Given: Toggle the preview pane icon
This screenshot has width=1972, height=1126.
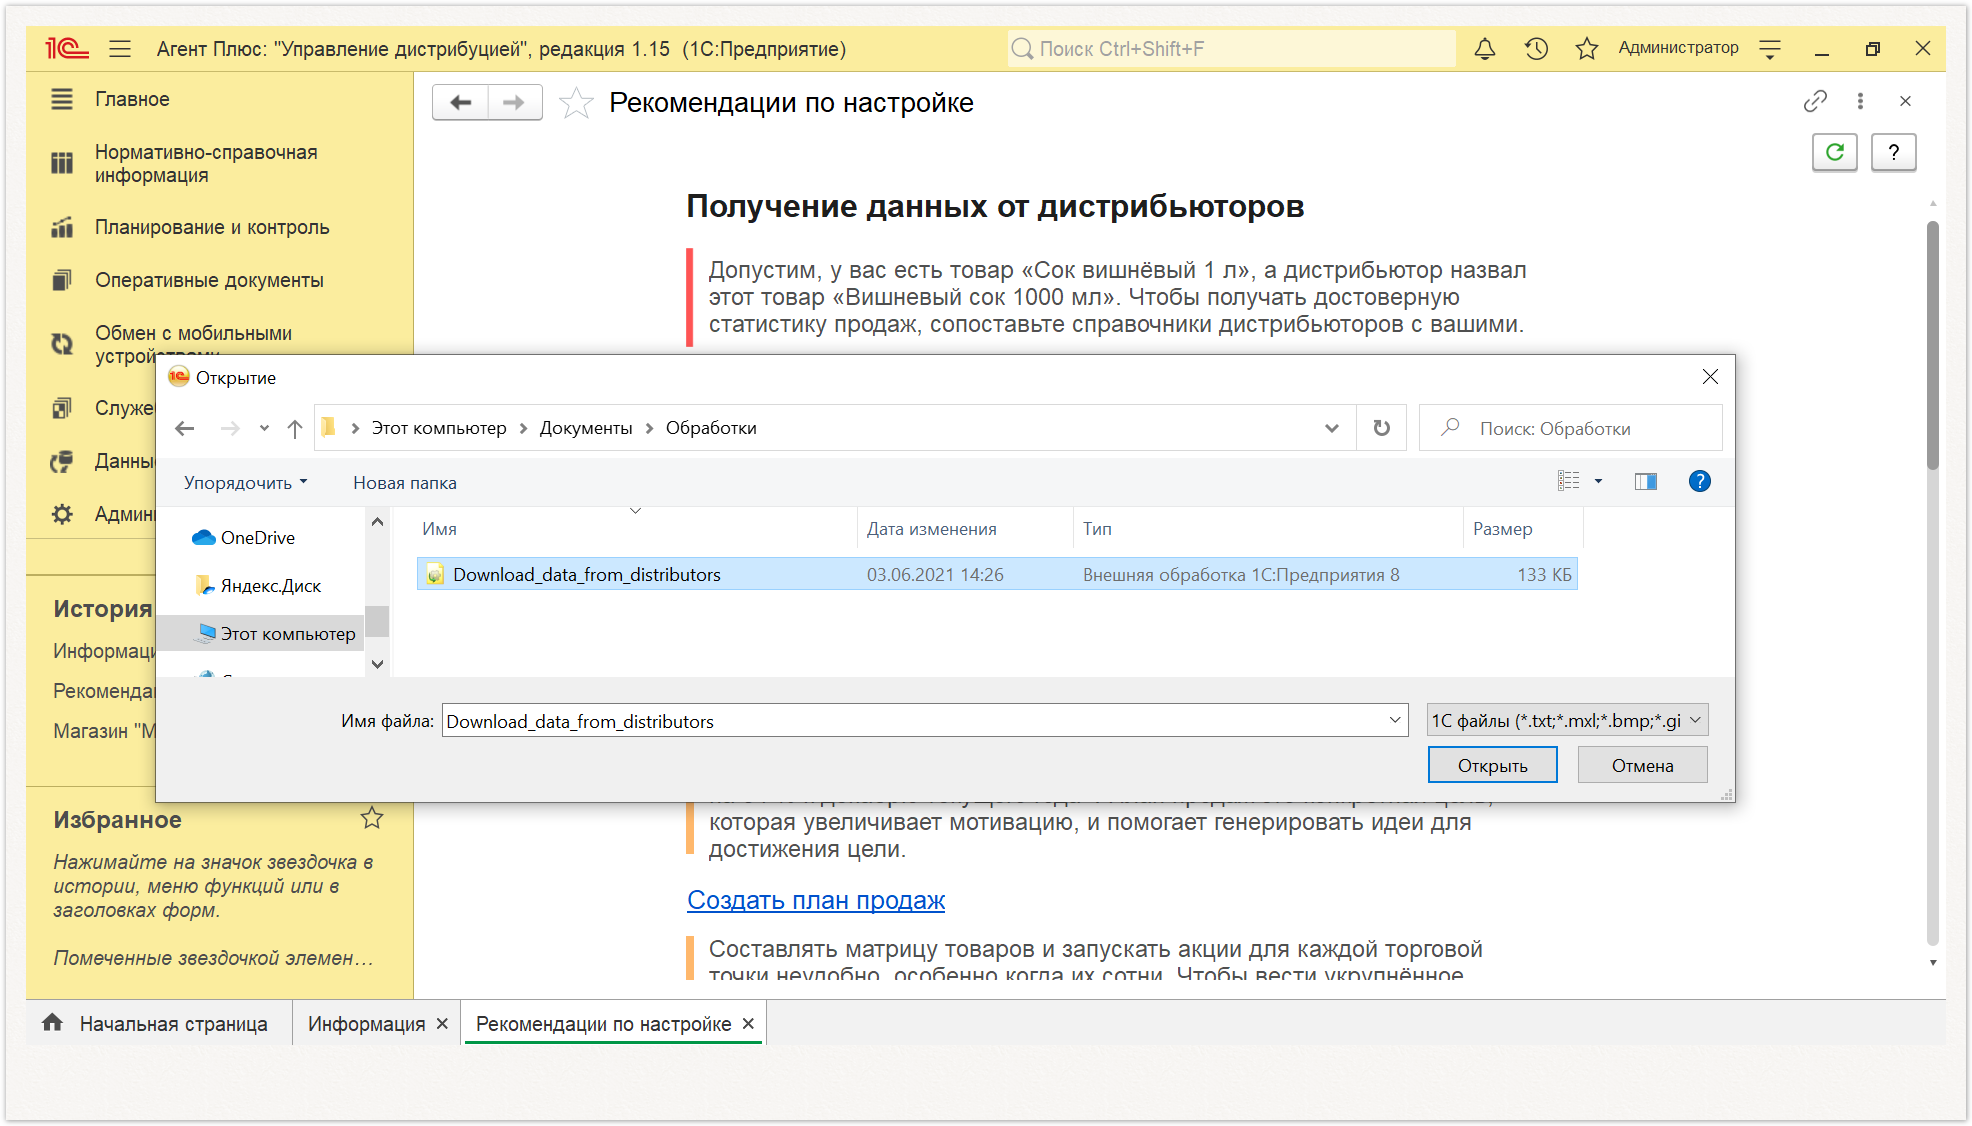Looking at the screenshot, I should (1646, 481).
